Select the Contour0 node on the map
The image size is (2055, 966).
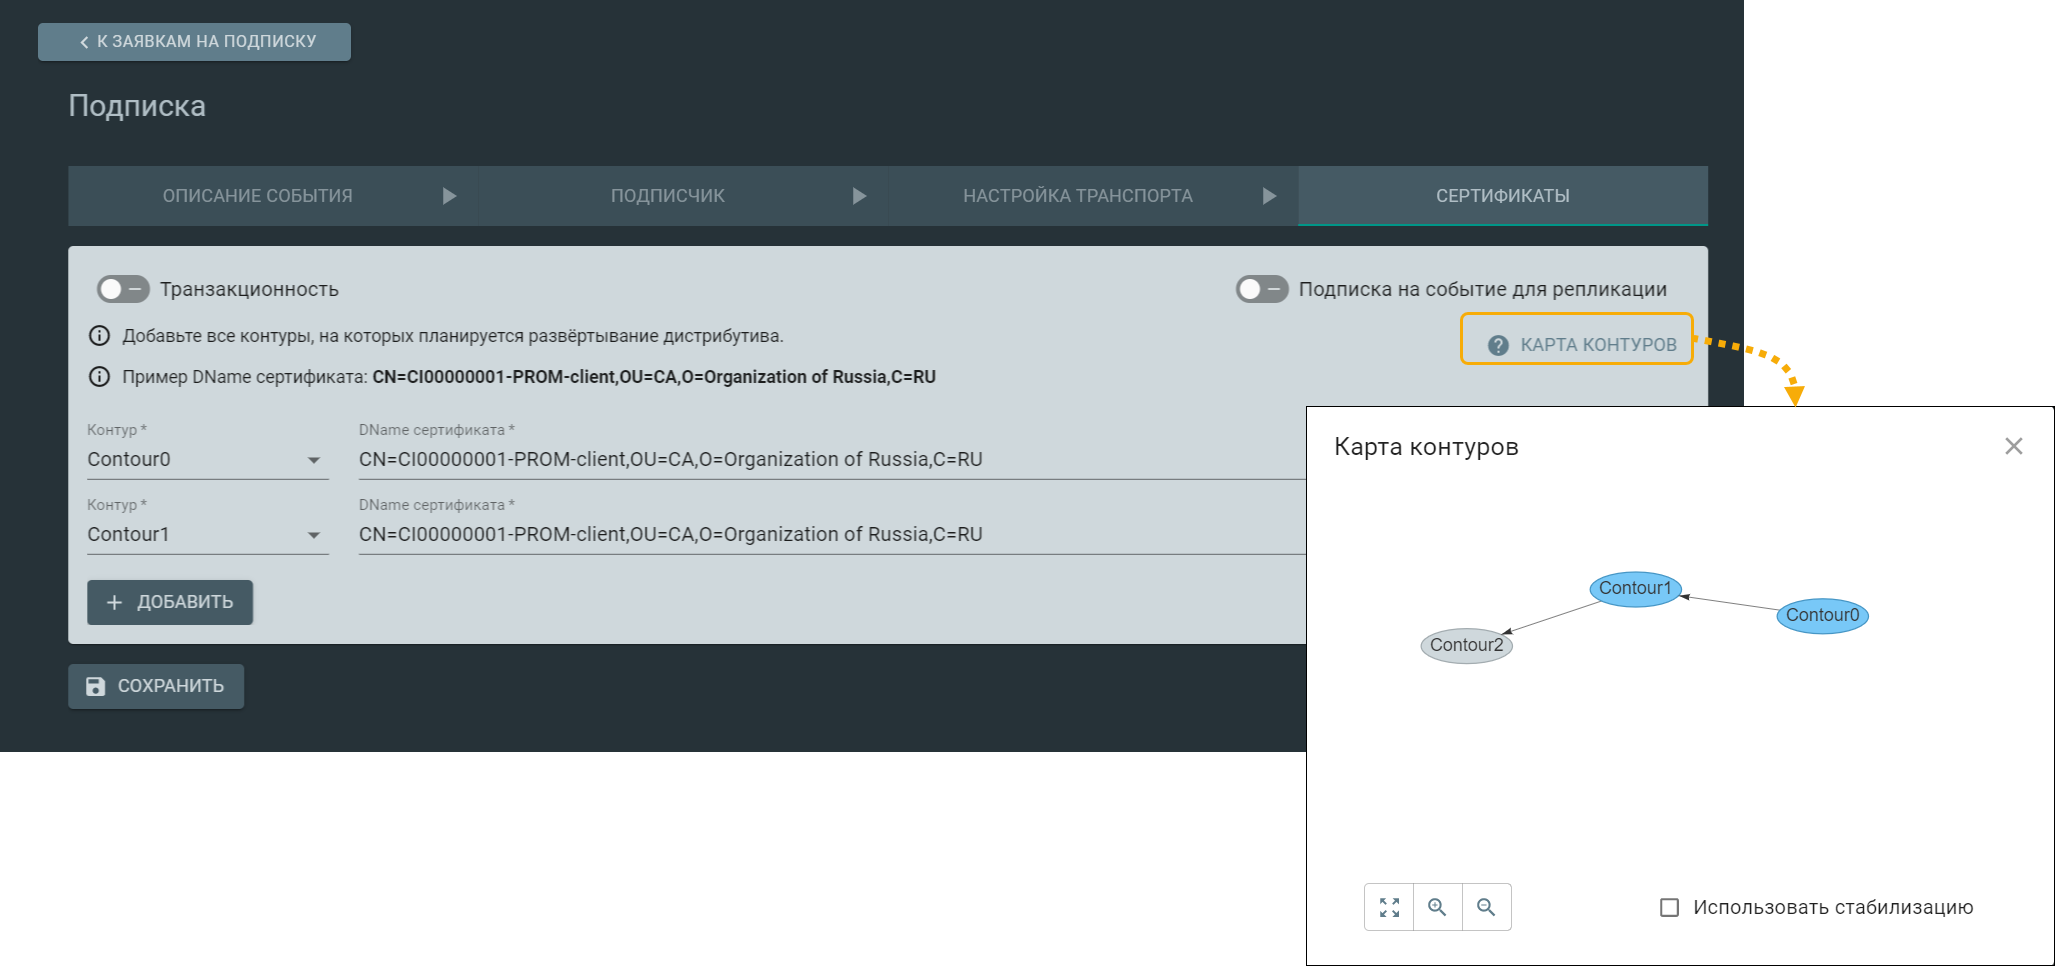pyautogui.click(x=1821, y=615)
